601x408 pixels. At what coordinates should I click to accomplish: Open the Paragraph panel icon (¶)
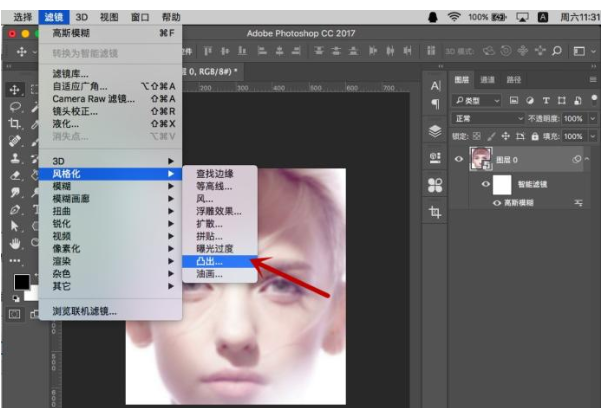pyautogui.click(x=435, y=104)
